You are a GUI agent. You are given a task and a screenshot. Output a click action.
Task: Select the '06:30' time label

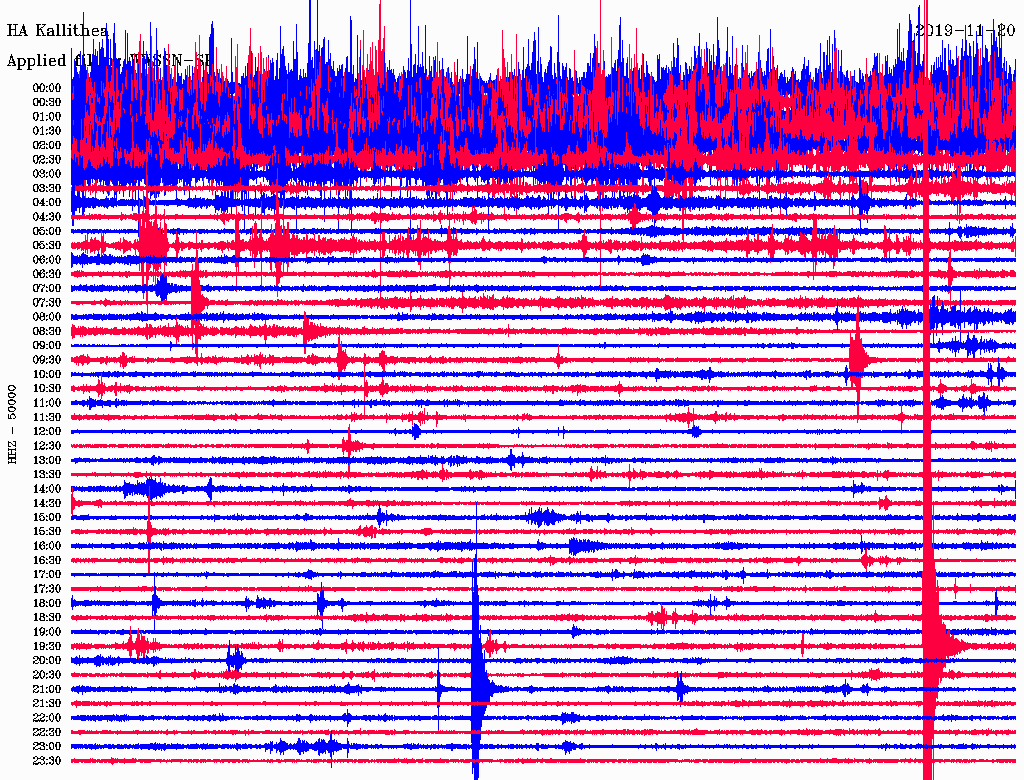pos(47,274)
